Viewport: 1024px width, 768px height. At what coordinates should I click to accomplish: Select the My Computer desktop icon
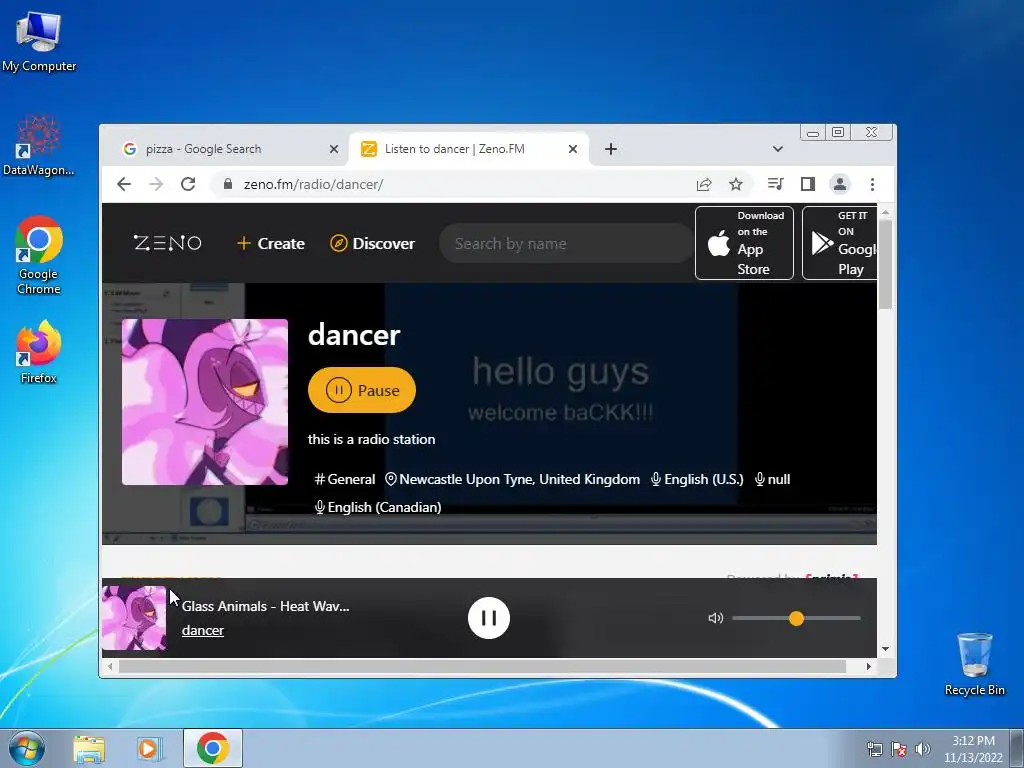tap(39, 41)
